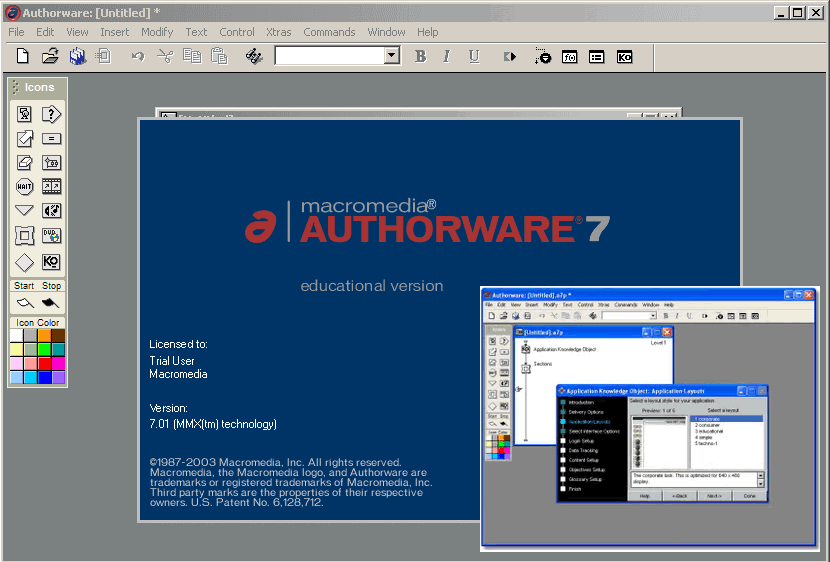The height and width of the screenshot is (562, 830).
Task: Choose the orange swatch under Icon Color
Action: [44, 336]
